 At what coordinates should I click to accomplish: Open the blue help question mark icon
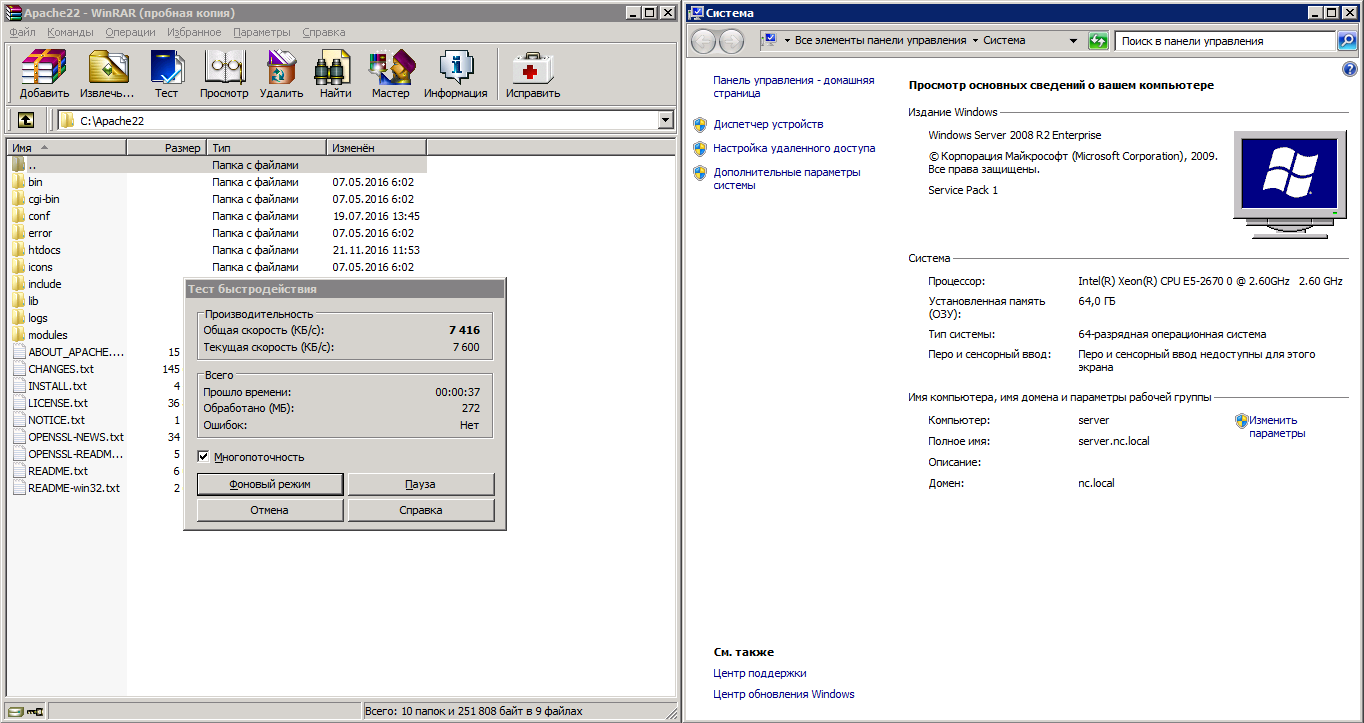point(1349,69)
